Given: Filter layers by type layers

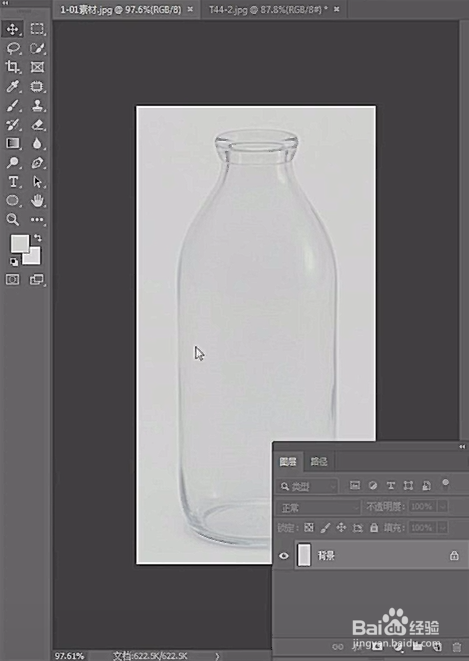Looking at the screenshot, I should (x=391, y=486).
